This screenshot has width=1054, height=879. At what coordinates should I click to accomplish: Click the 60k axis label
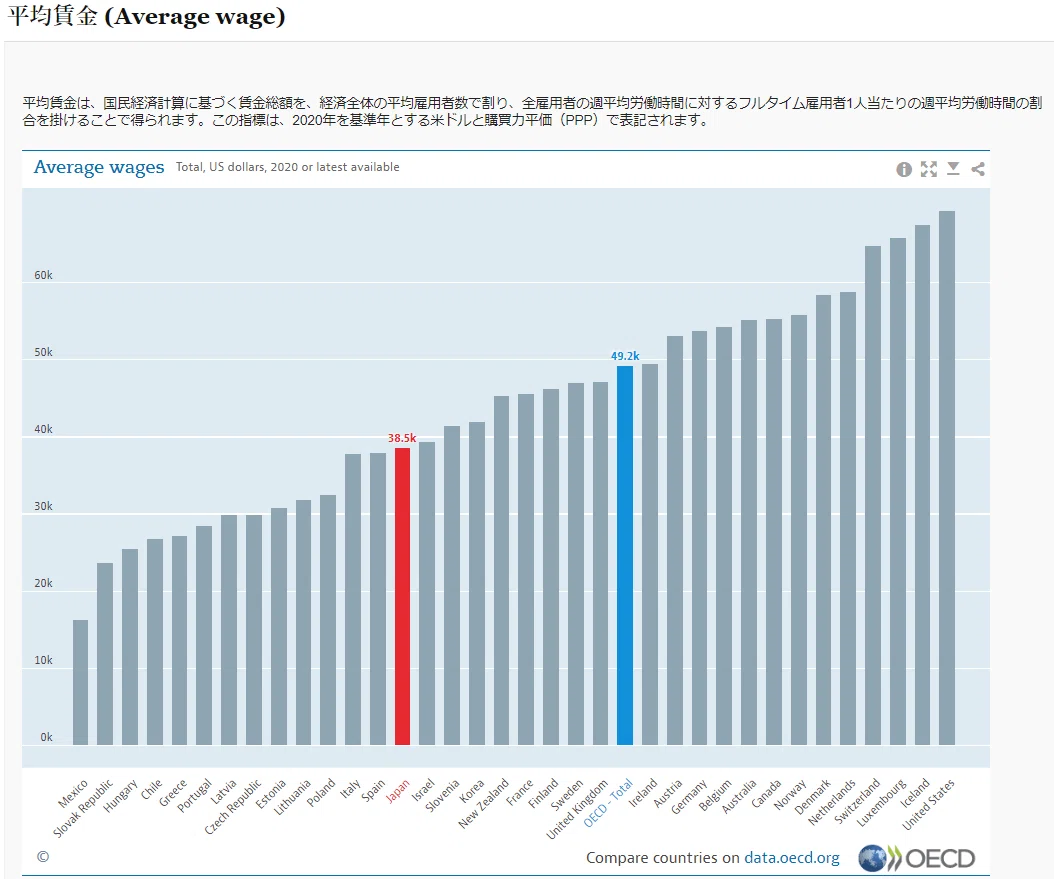43,276
